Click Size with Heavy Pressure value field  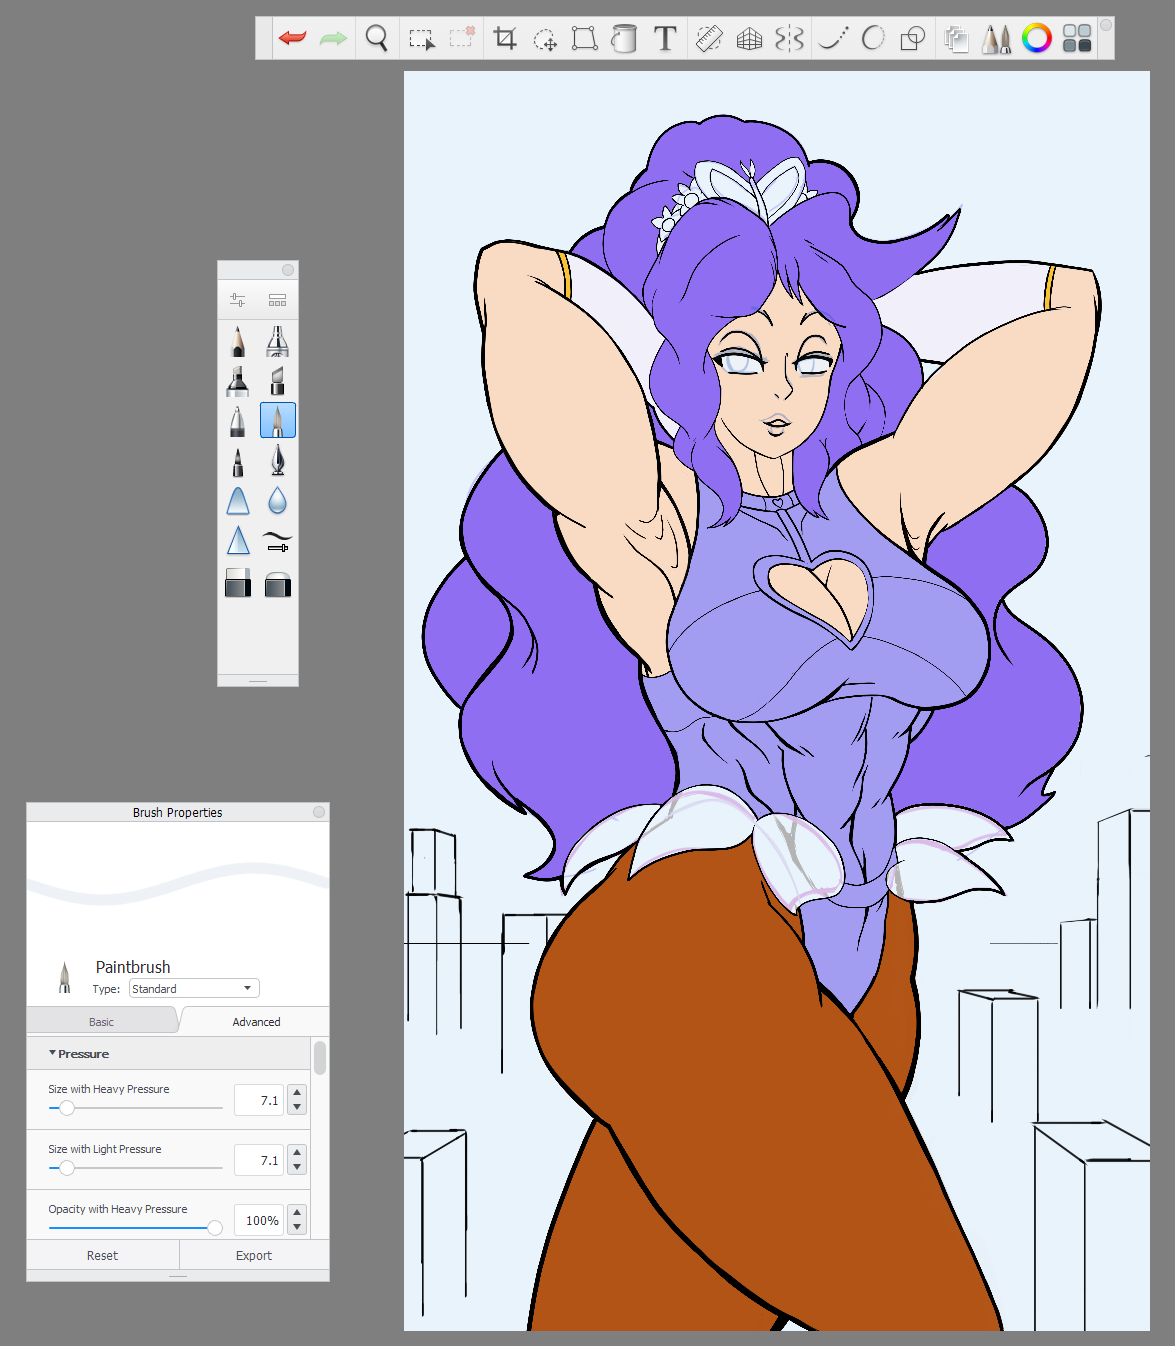tap(259, 1100)
